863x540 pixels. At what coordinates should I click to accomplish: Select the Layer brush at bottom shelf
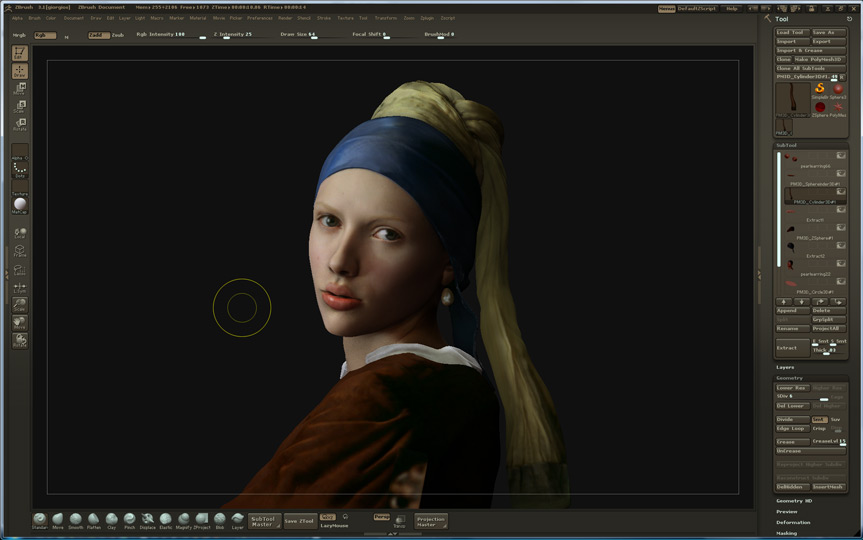click(x=237, y=520)
